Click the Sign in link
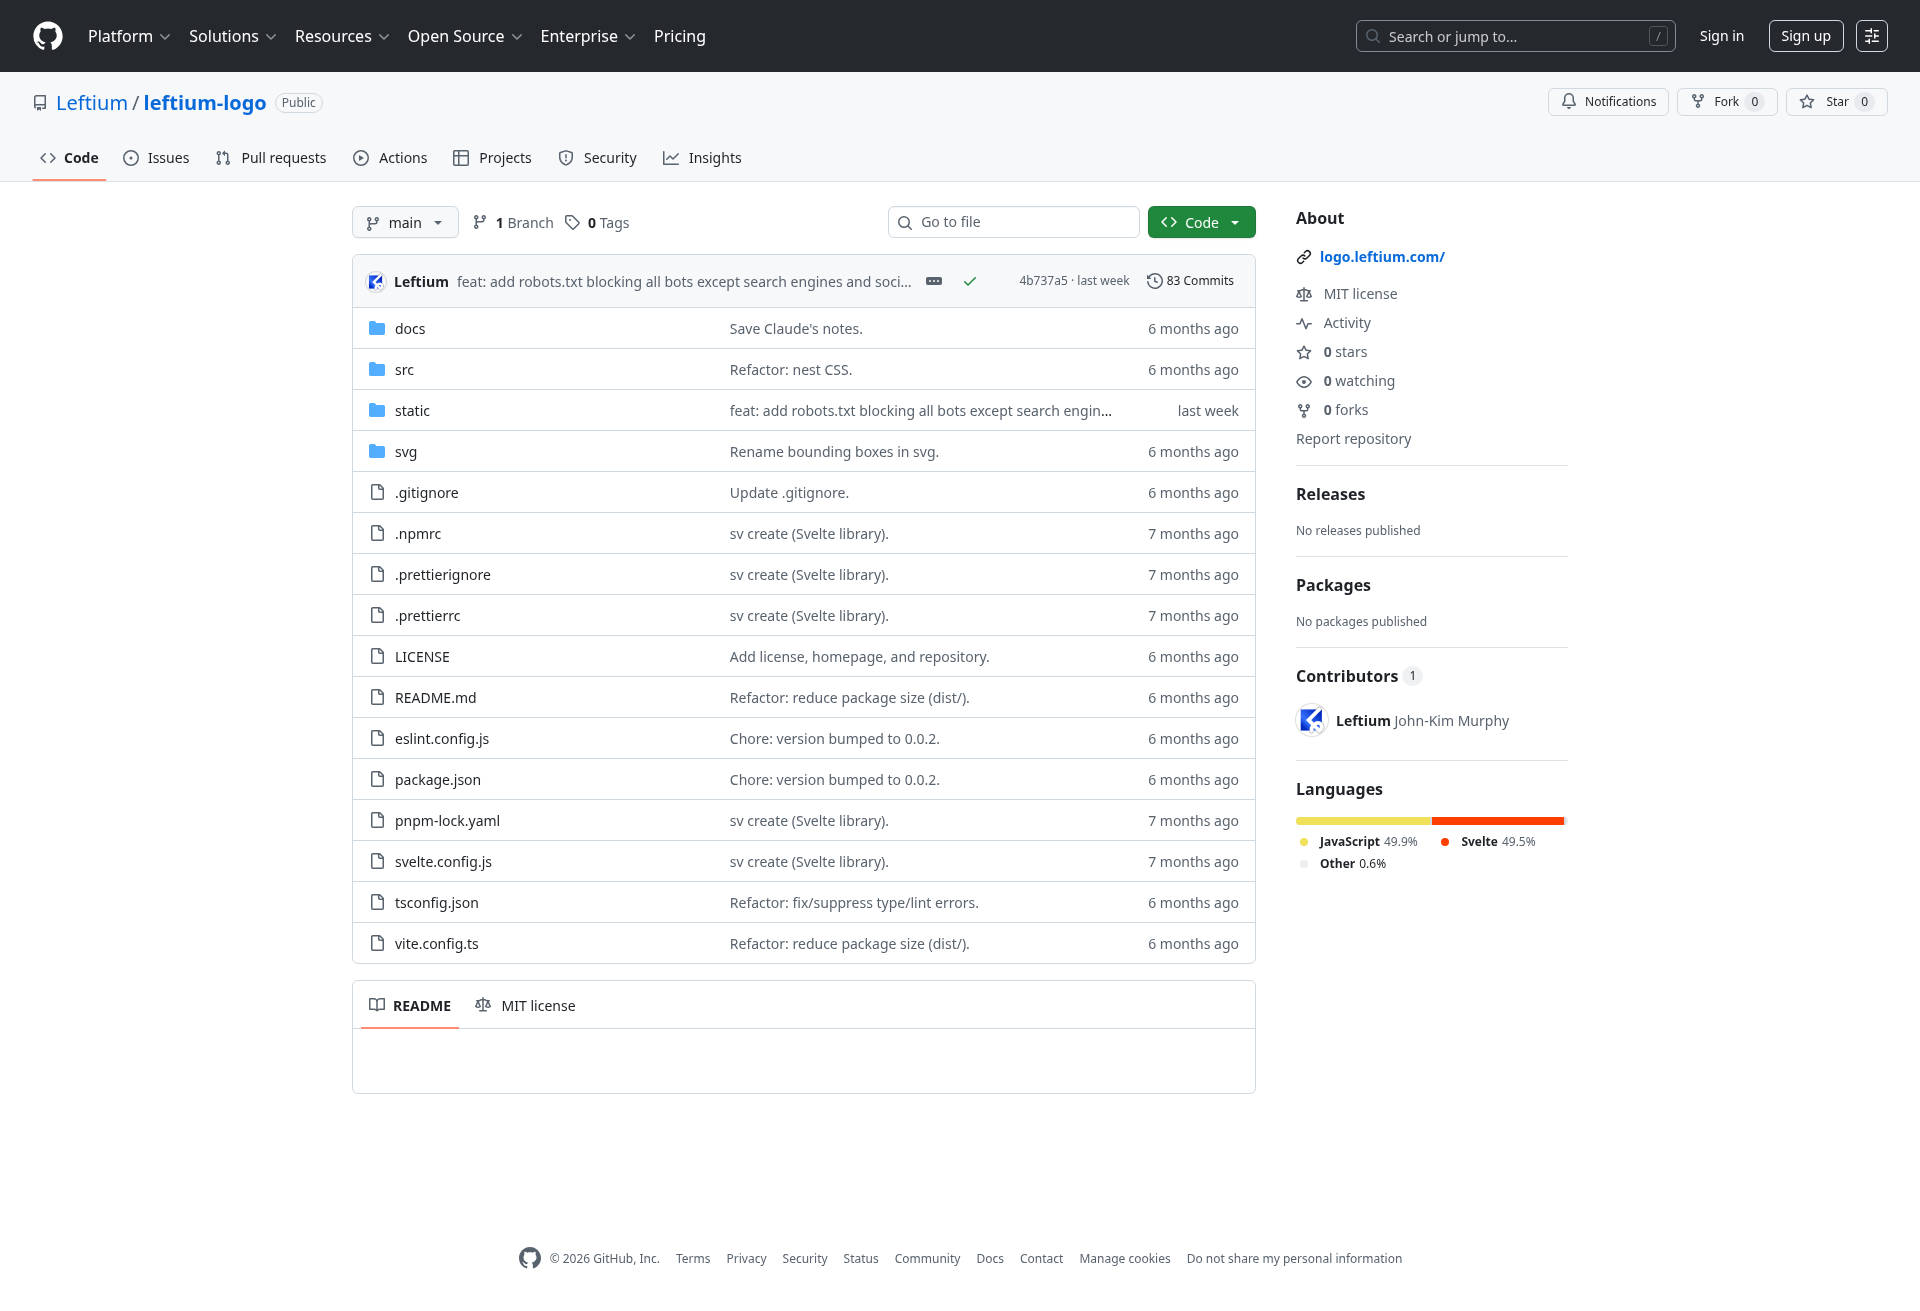Image resolution: width=1920 pixels, height=1311 pixels. (1722, 36)
